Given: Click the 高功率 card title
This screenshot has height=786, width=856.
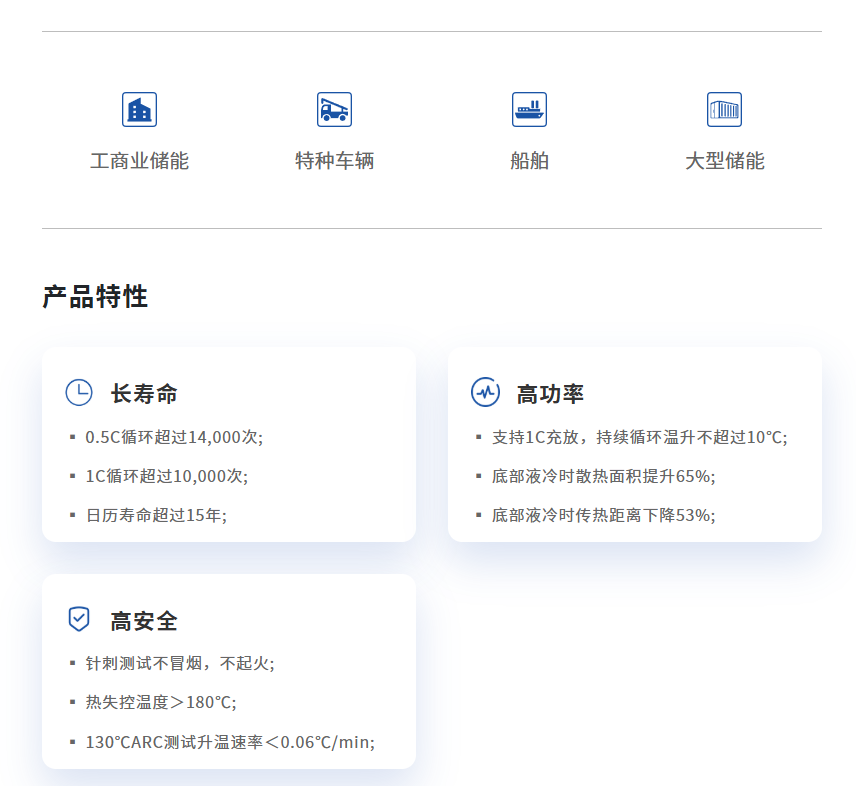Looking at the screenshot, I should tap(550, 394).
